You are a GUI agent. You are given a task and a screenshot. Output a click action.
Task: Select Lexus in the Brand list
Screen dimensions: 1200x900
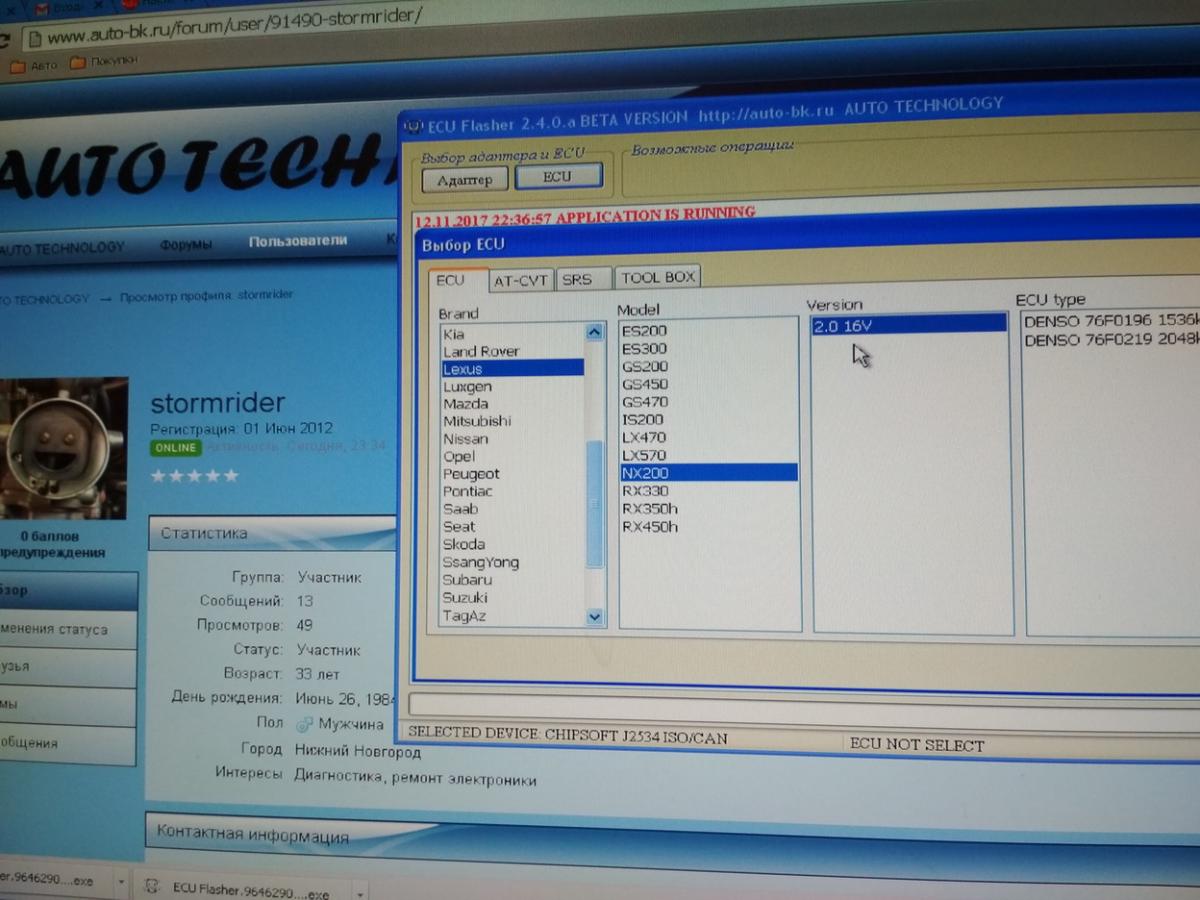coord(512,368)
